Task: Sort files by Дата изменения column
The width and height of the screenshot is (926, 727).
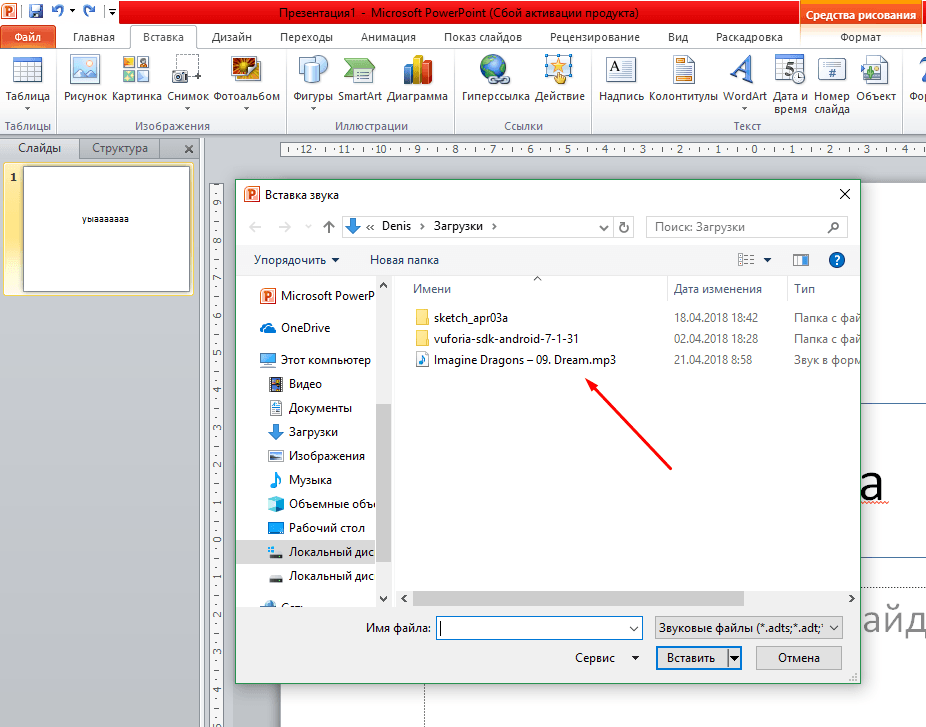Action: 718,289
